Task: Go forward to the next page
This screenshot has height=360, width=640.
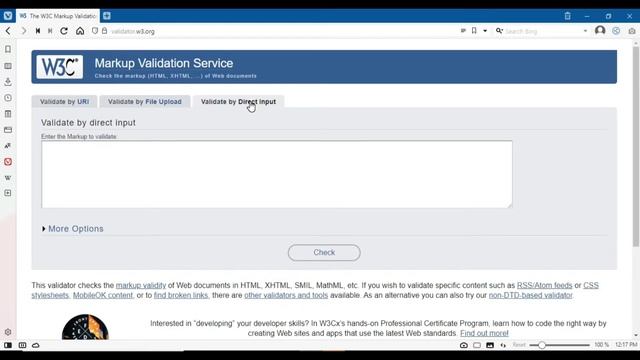Action: 23,31
